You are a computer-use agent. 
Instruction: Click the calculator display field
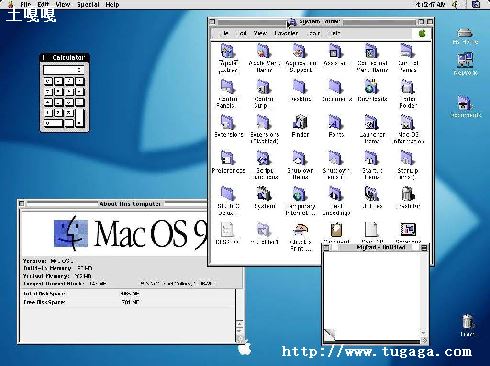pos(64,70)
